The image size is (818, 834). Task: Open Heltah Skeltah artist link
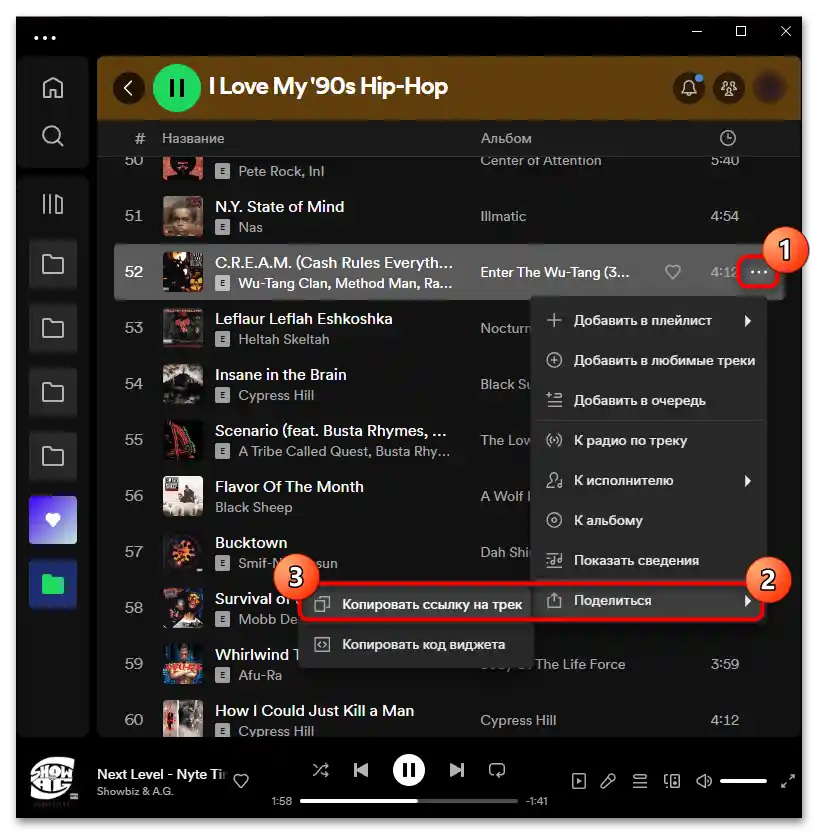(x=284, y=339)
